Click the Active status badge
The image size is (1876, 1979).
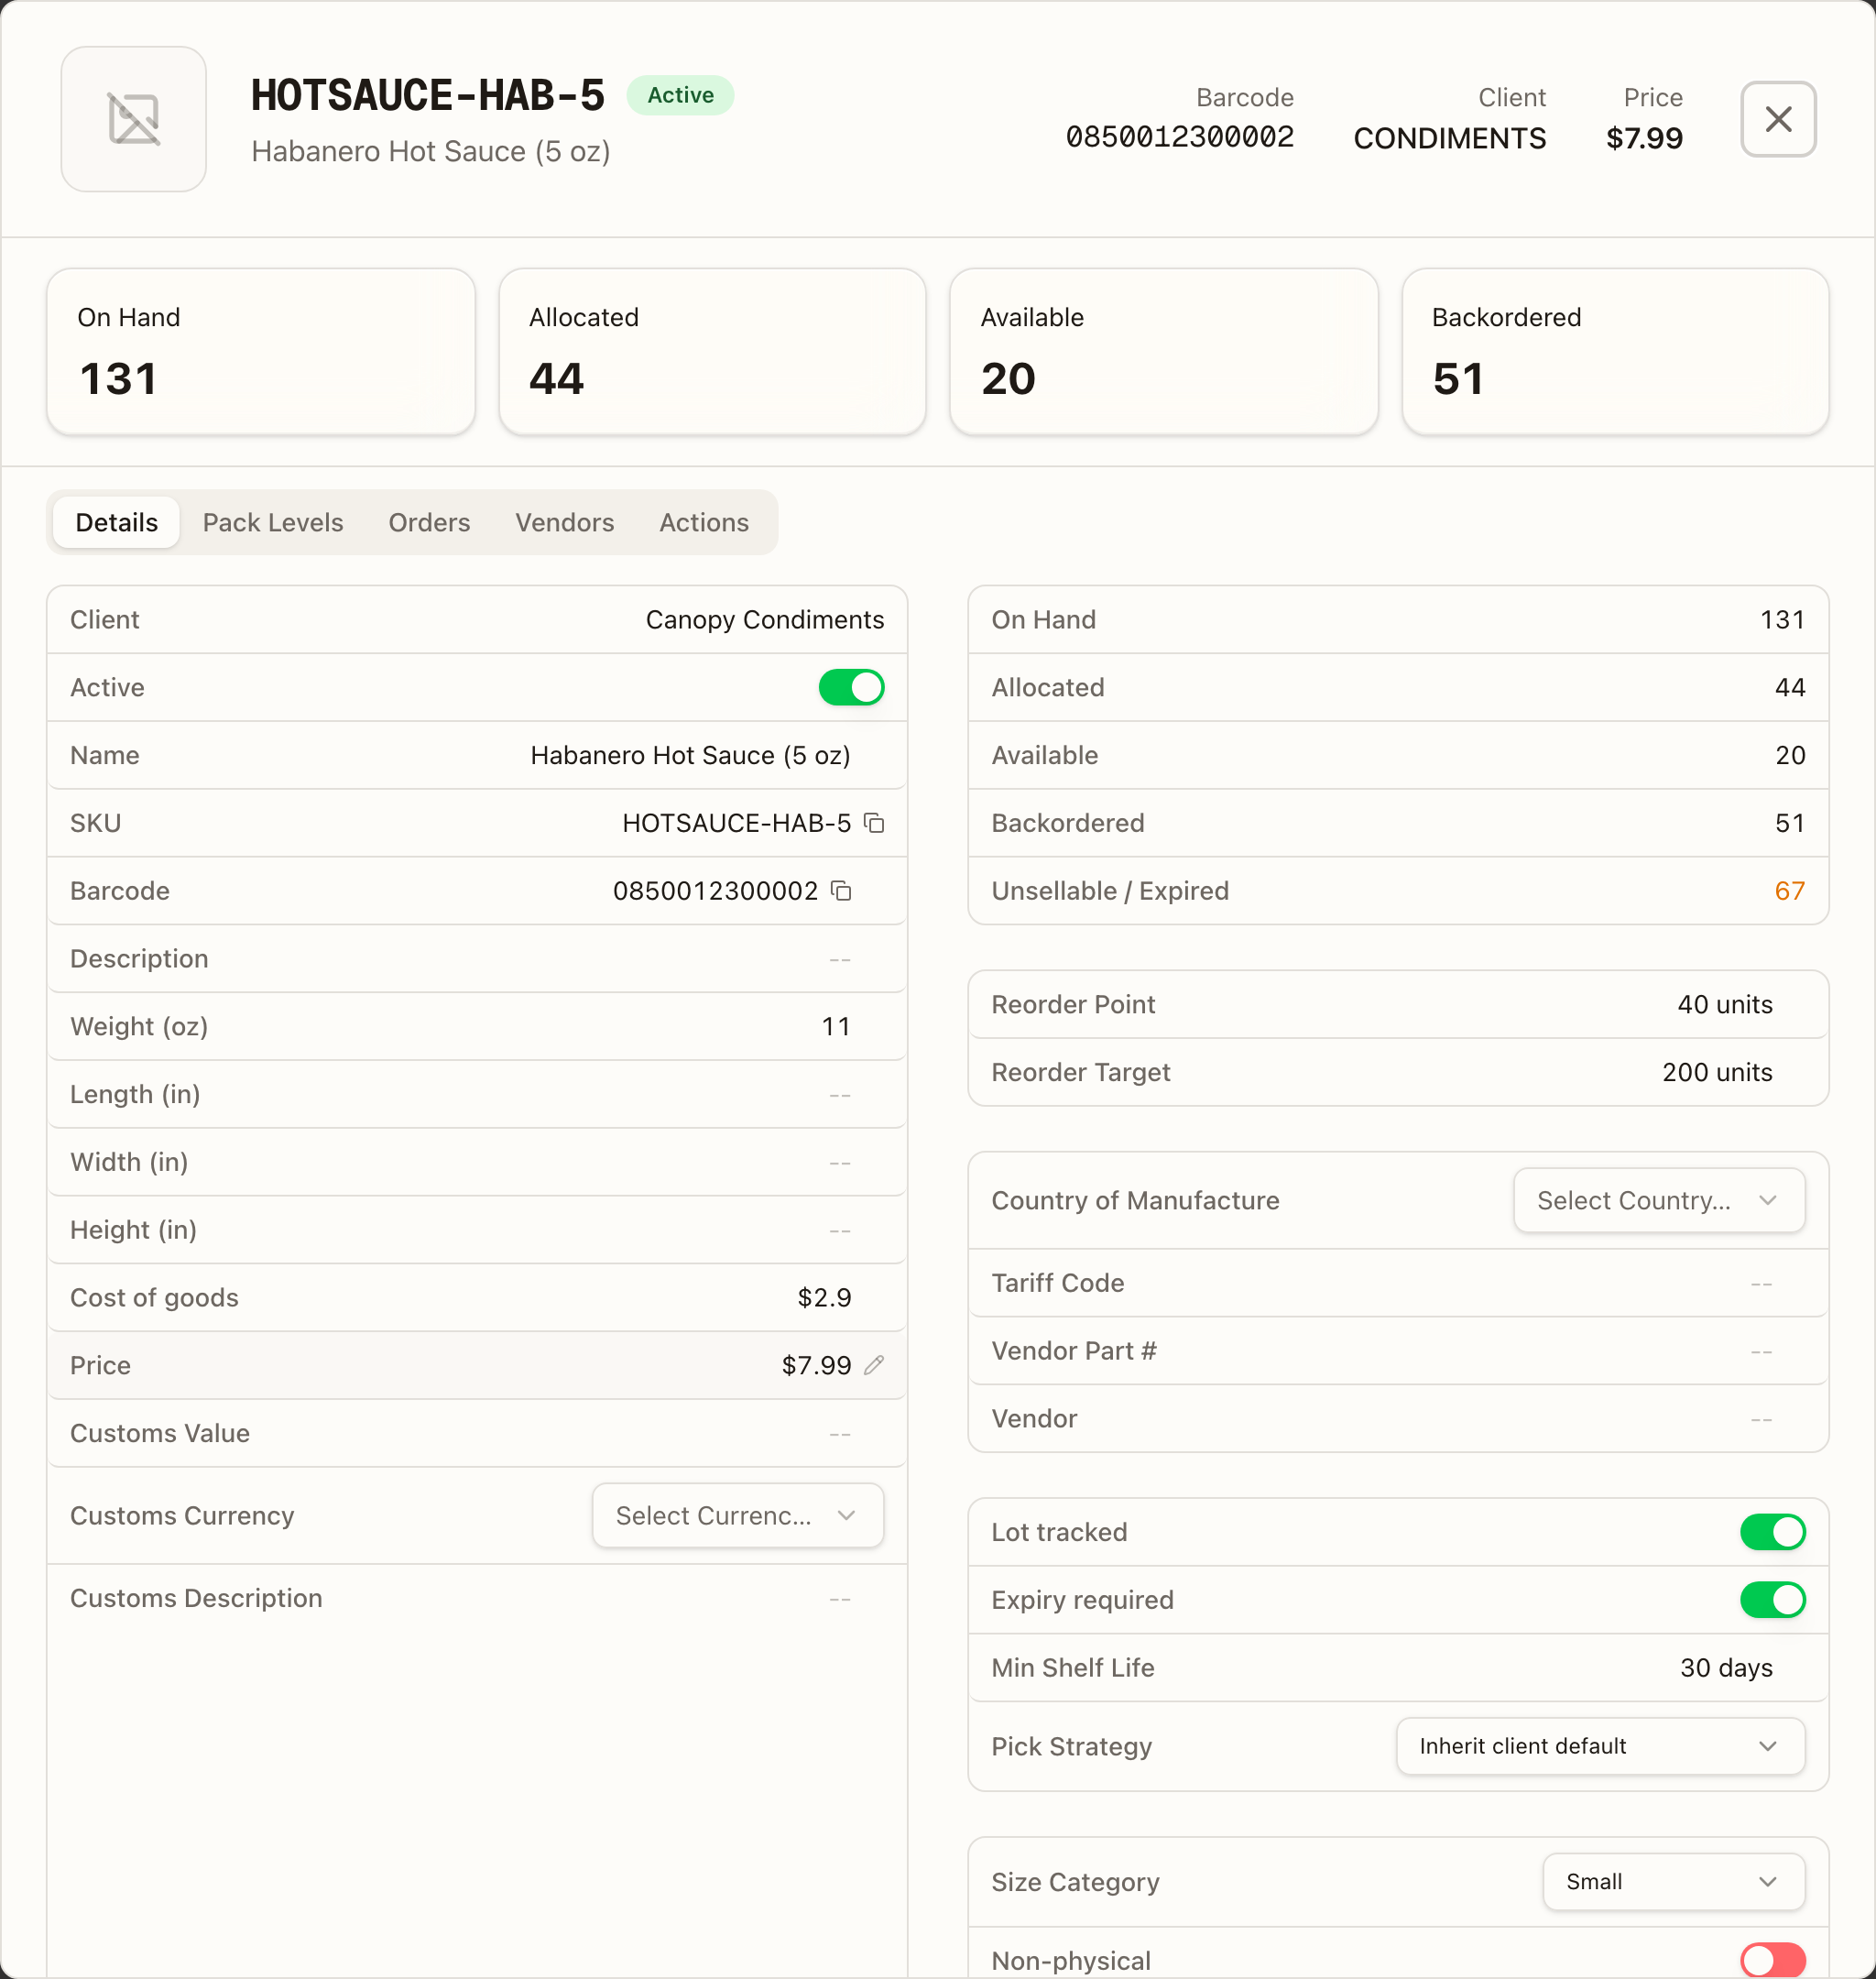tap(680, 95)
